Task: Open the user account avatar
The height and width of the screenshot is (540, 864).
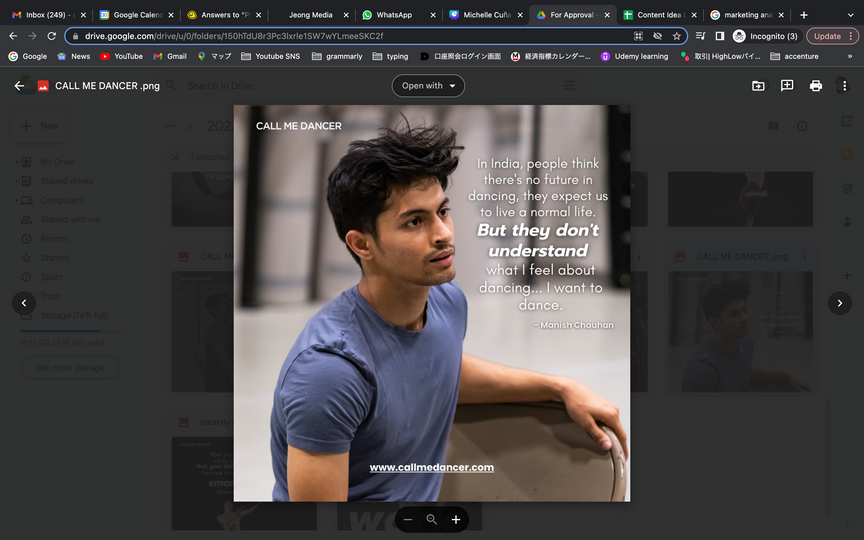Action: (x=842, y=84)
